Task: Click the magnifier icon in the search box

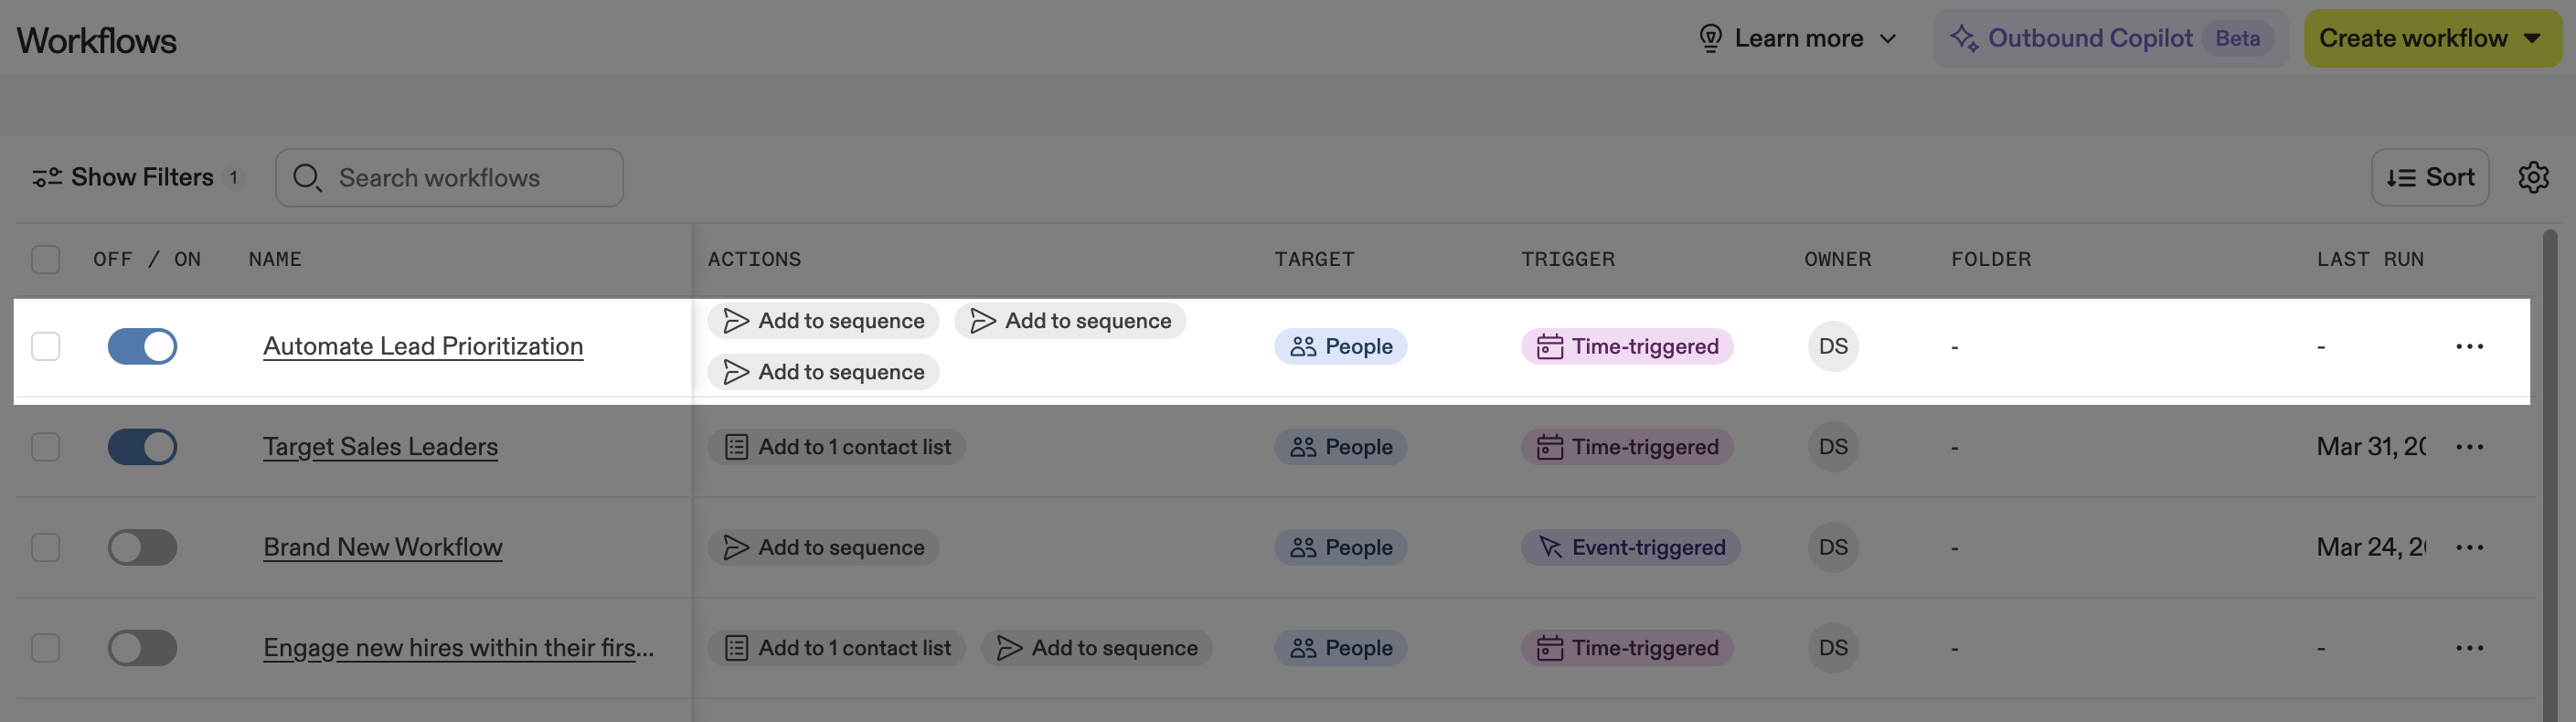Action: pyautogui.click(x=307, y=178)
